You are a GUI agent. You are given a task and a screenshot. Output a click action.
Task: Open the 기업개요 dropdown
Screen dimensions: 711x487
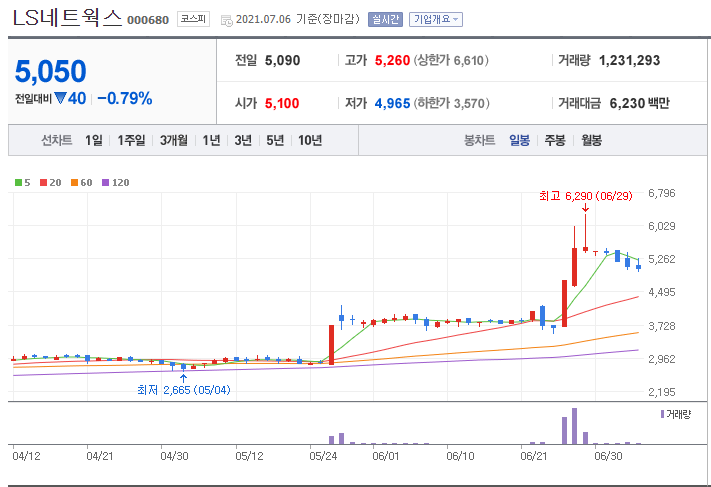pos(436,19)
